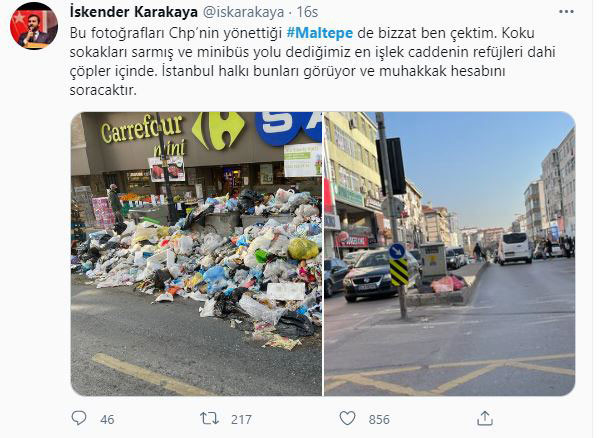
Task: Click the Carrefour logo in left photo
Action: [x=218, y=131]
